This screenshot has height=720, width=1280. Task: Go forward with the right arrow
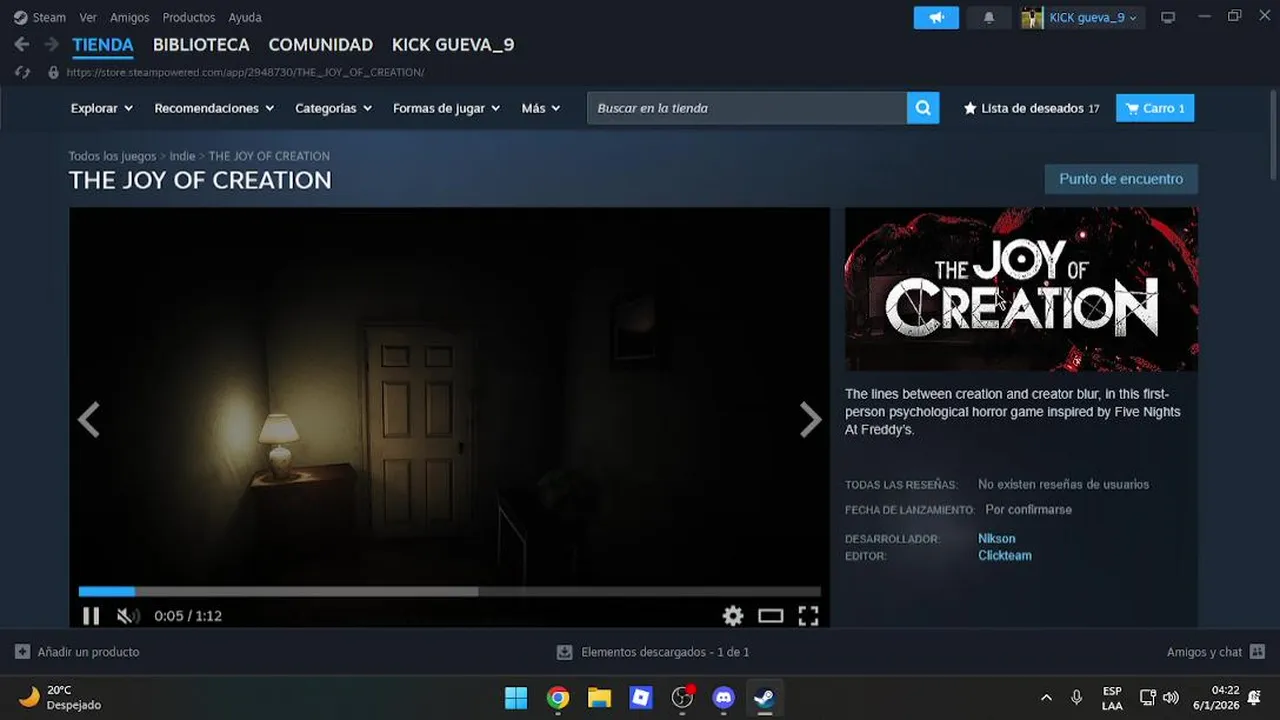[x=51, y=45]
